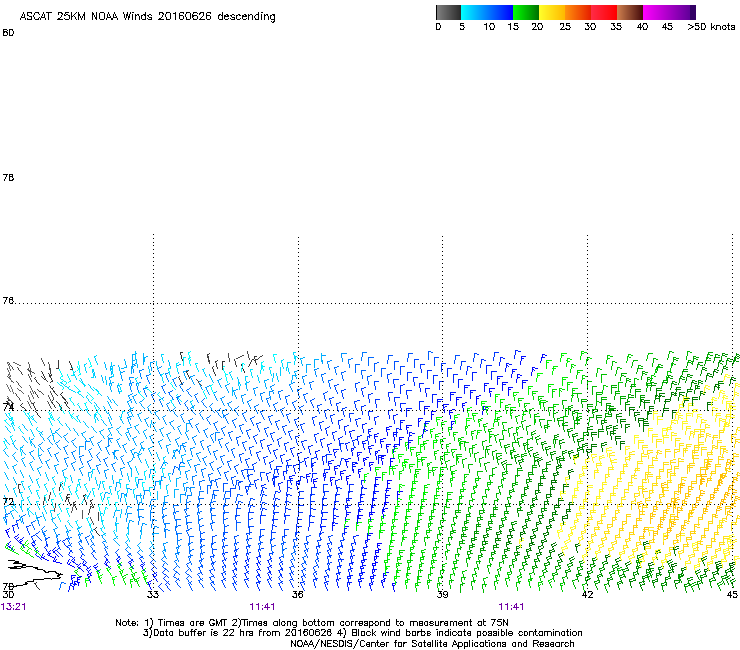Click the purple '13:21' pass time label

[14, 607]
